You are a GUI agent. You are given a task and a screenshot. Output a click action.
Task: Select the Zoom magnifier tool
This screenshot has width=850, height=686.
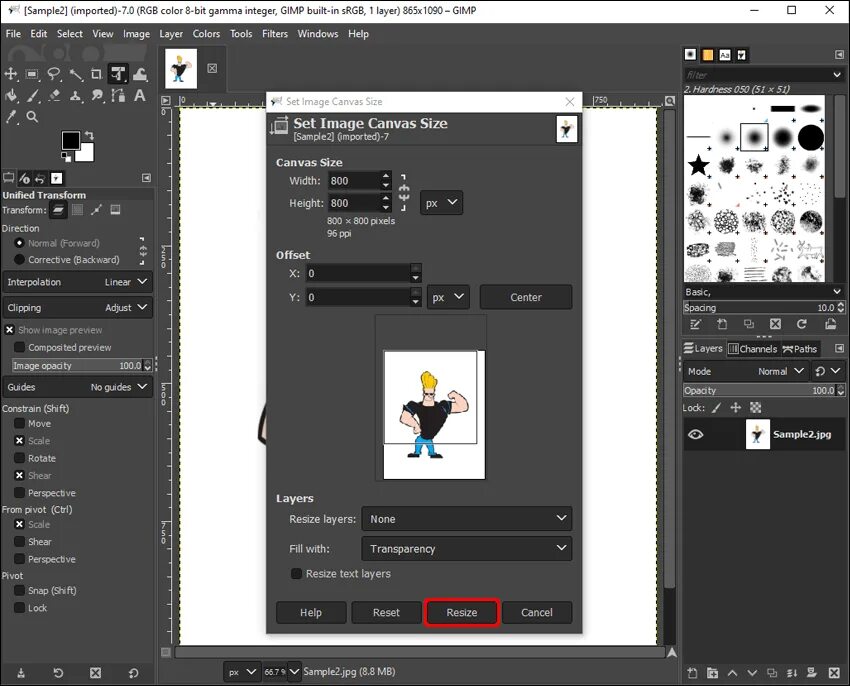33,117
